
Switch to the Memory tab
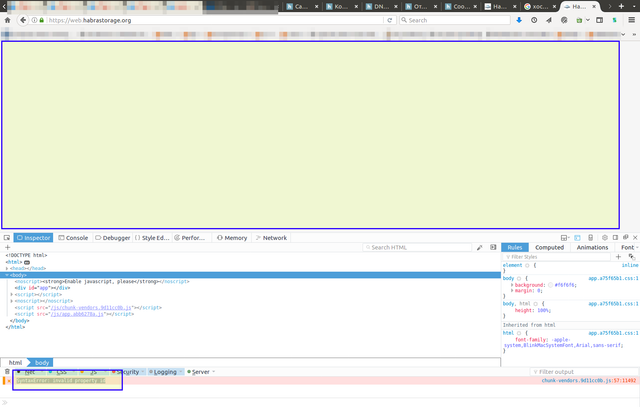click(x=232, y=238)
